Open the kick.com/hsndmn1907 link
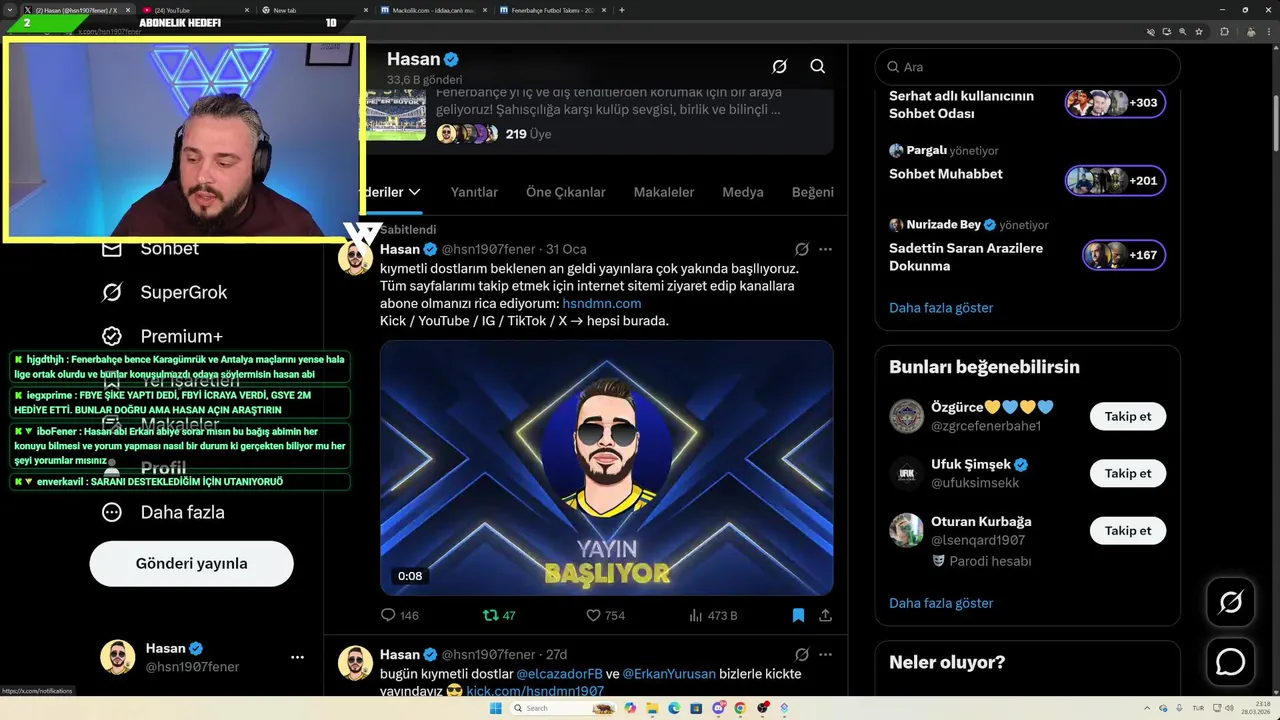 click(x=535, y=691)
